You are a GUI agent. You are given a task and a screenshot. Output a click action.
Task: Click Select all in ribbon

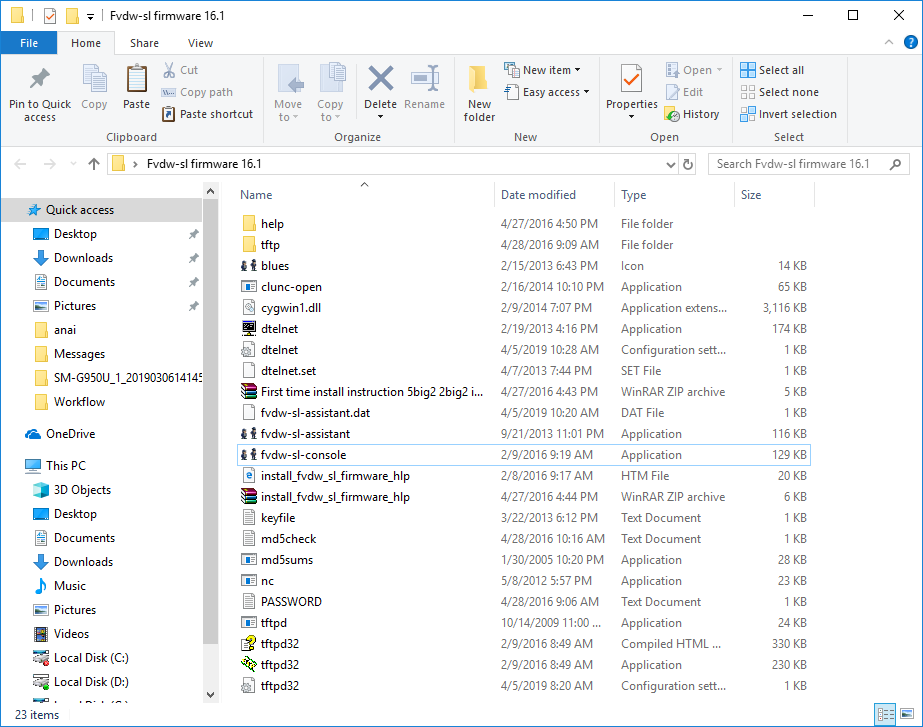tap(772, 70)
